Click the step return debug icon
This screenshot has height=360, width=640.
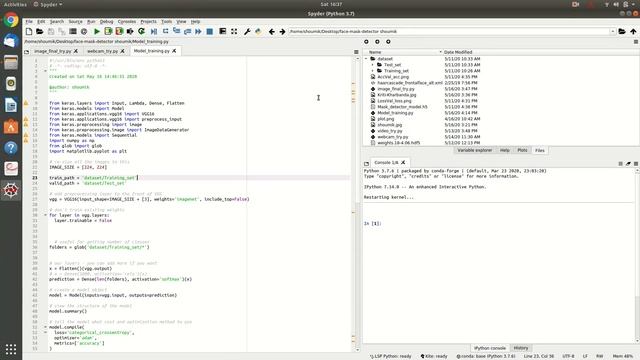tap(187, 31)
